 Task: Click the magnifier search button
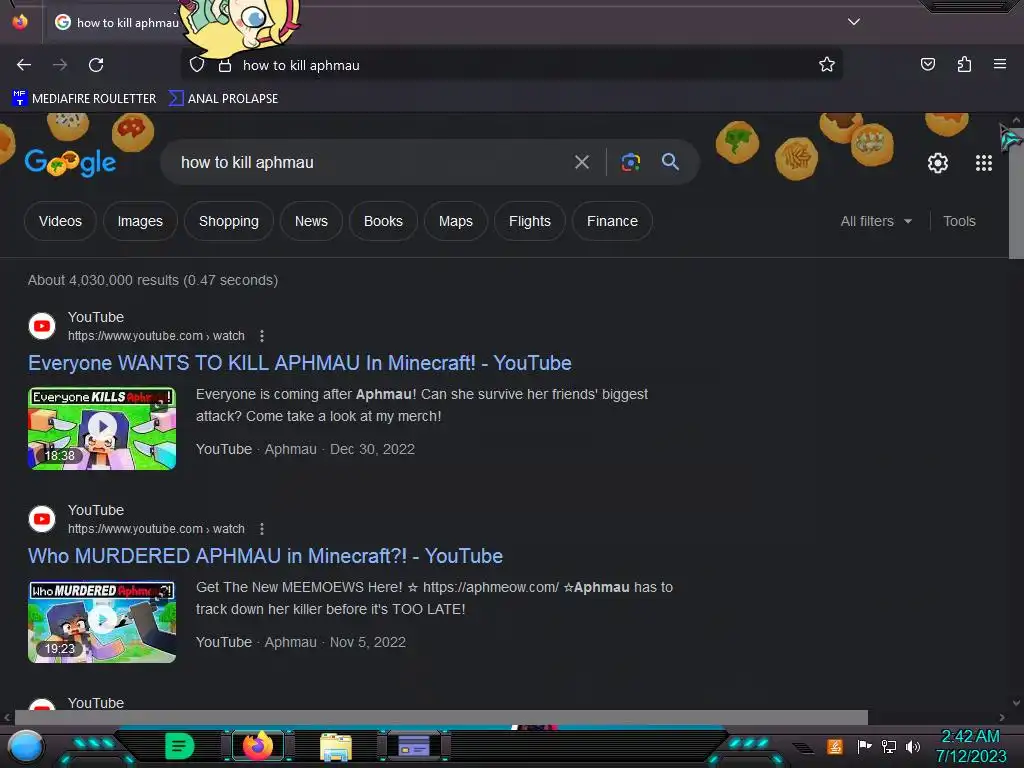coord(670,161)
